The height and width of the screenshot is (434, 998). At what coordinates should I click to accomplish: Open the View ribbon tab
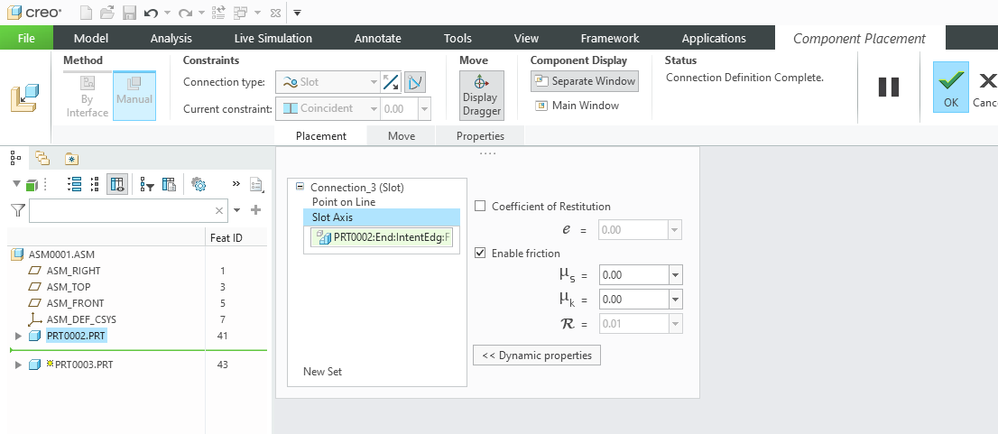526,38
